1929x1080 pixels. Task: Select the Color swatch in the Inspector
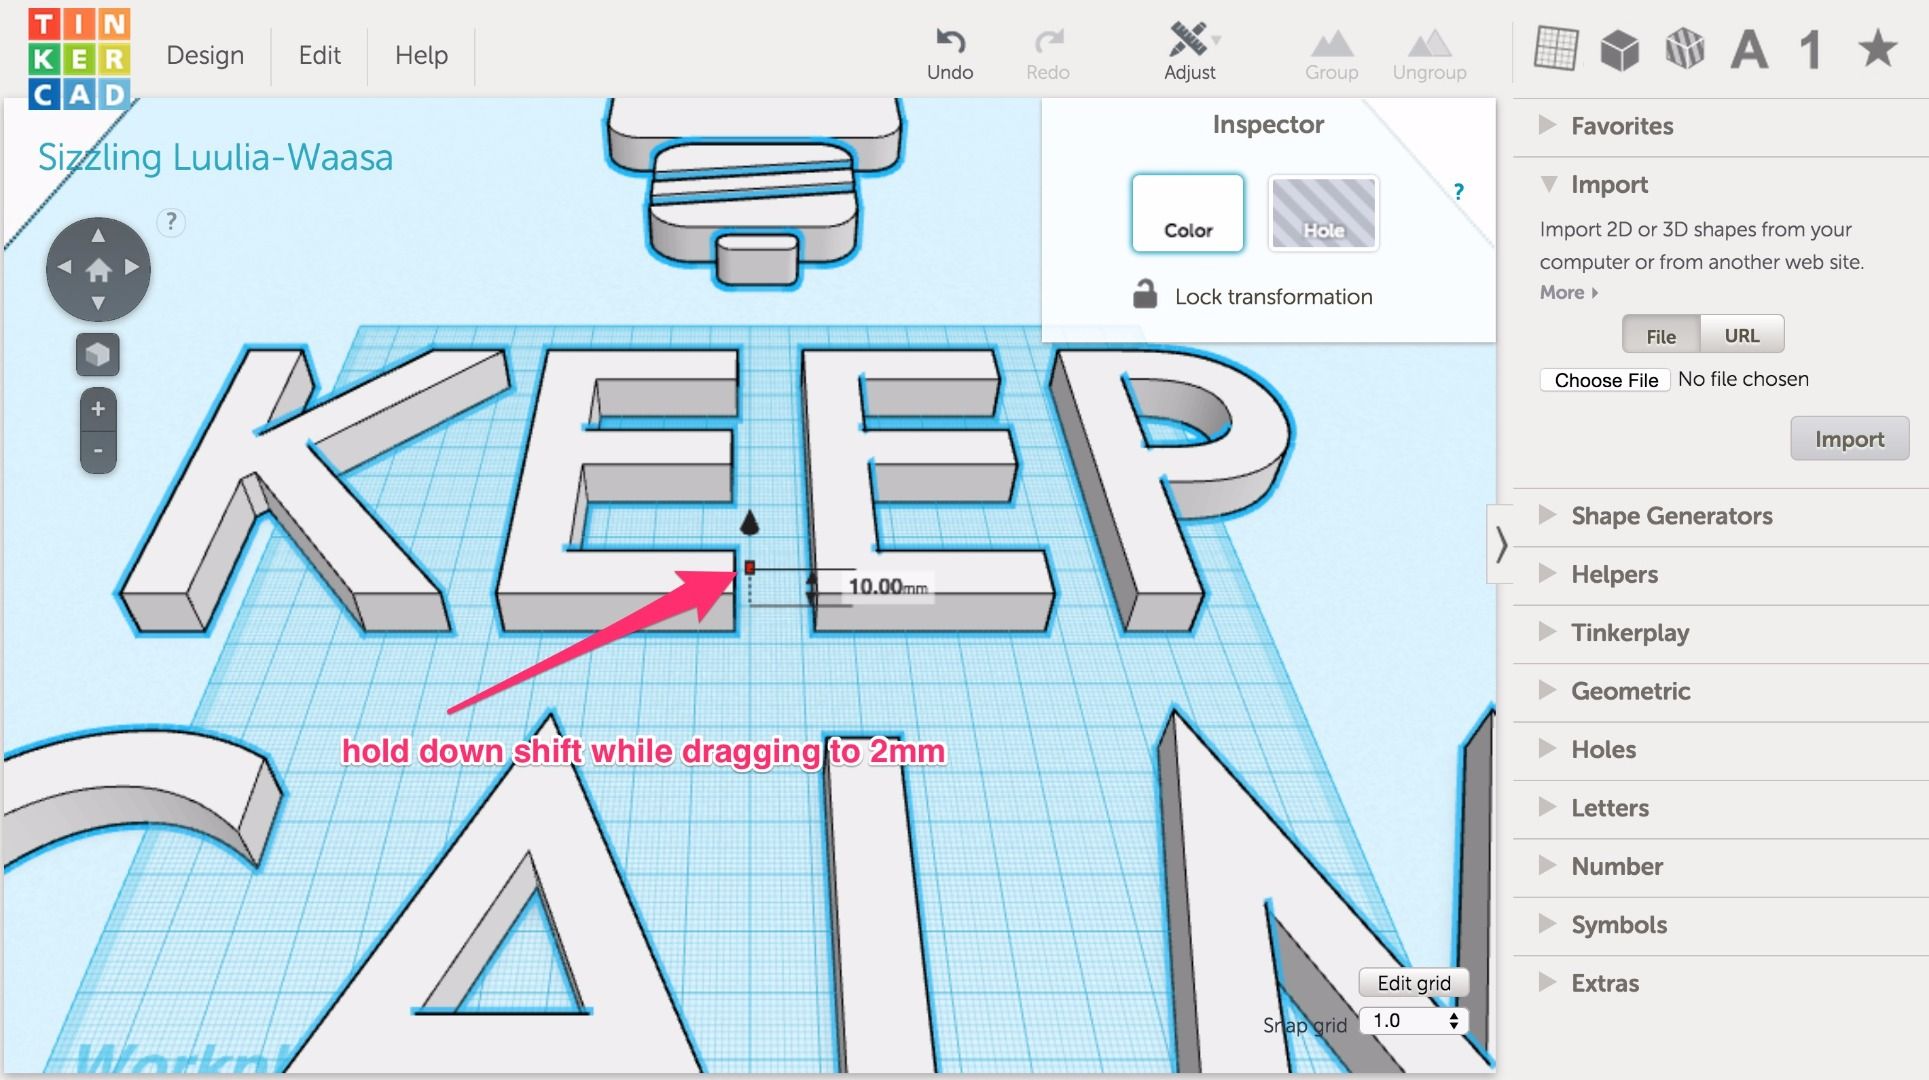click(1186, 213)
